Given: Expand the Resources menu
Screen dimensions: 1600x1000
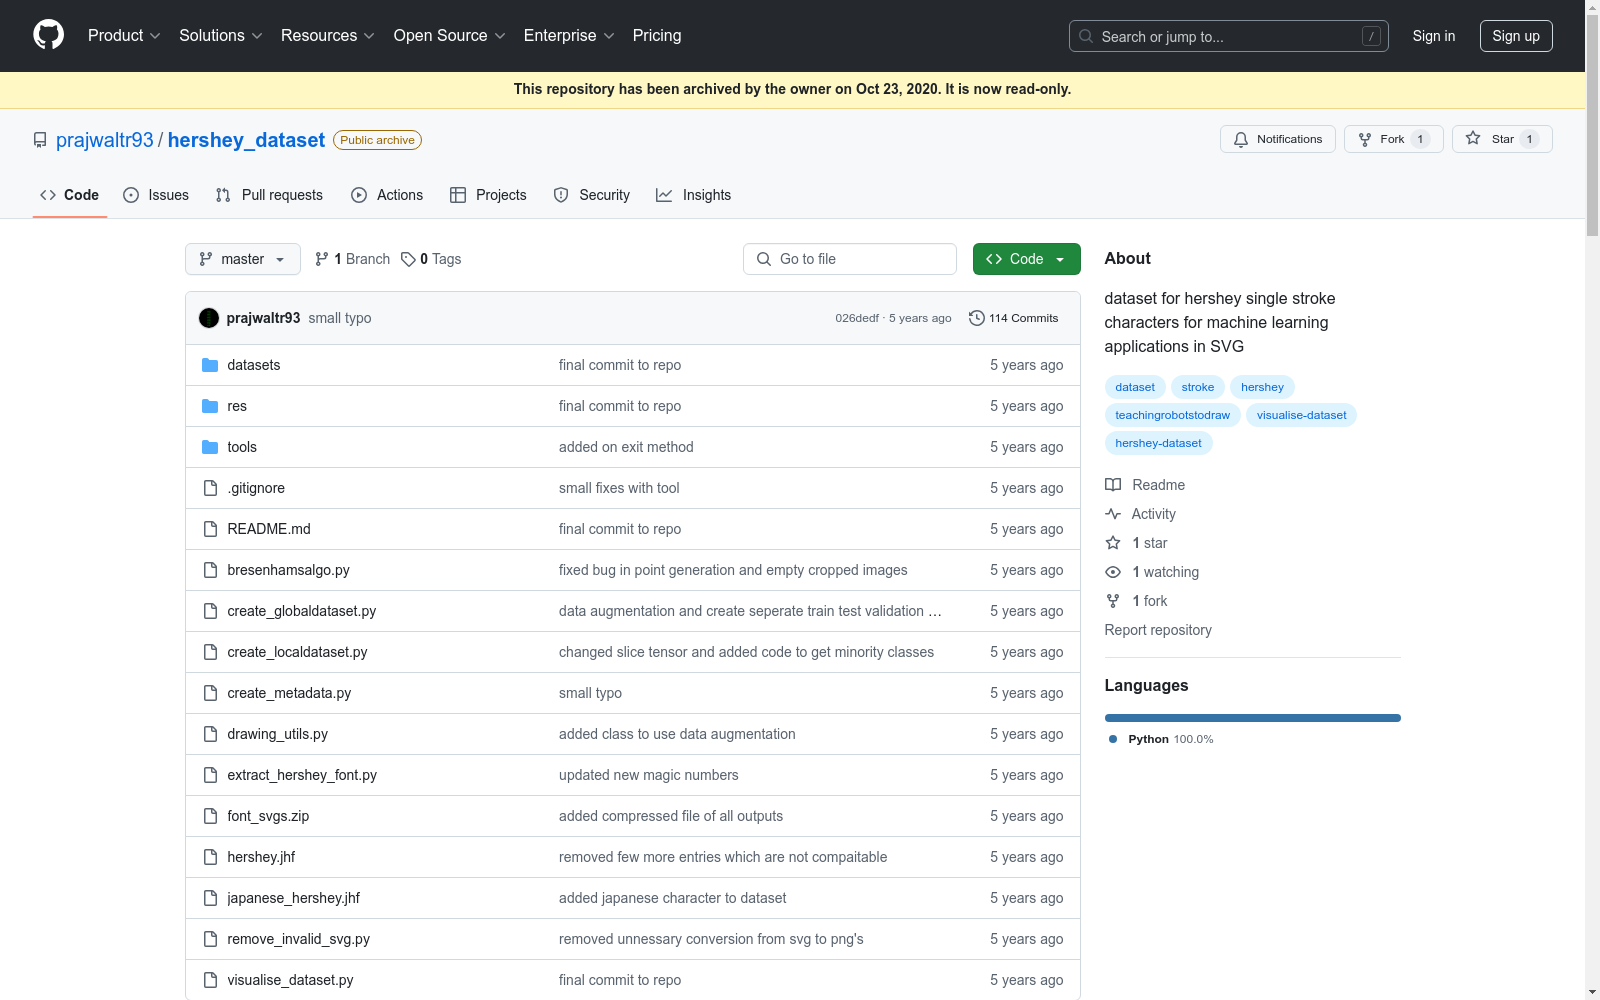Looking at the screenshot, I should pos(328,36).
